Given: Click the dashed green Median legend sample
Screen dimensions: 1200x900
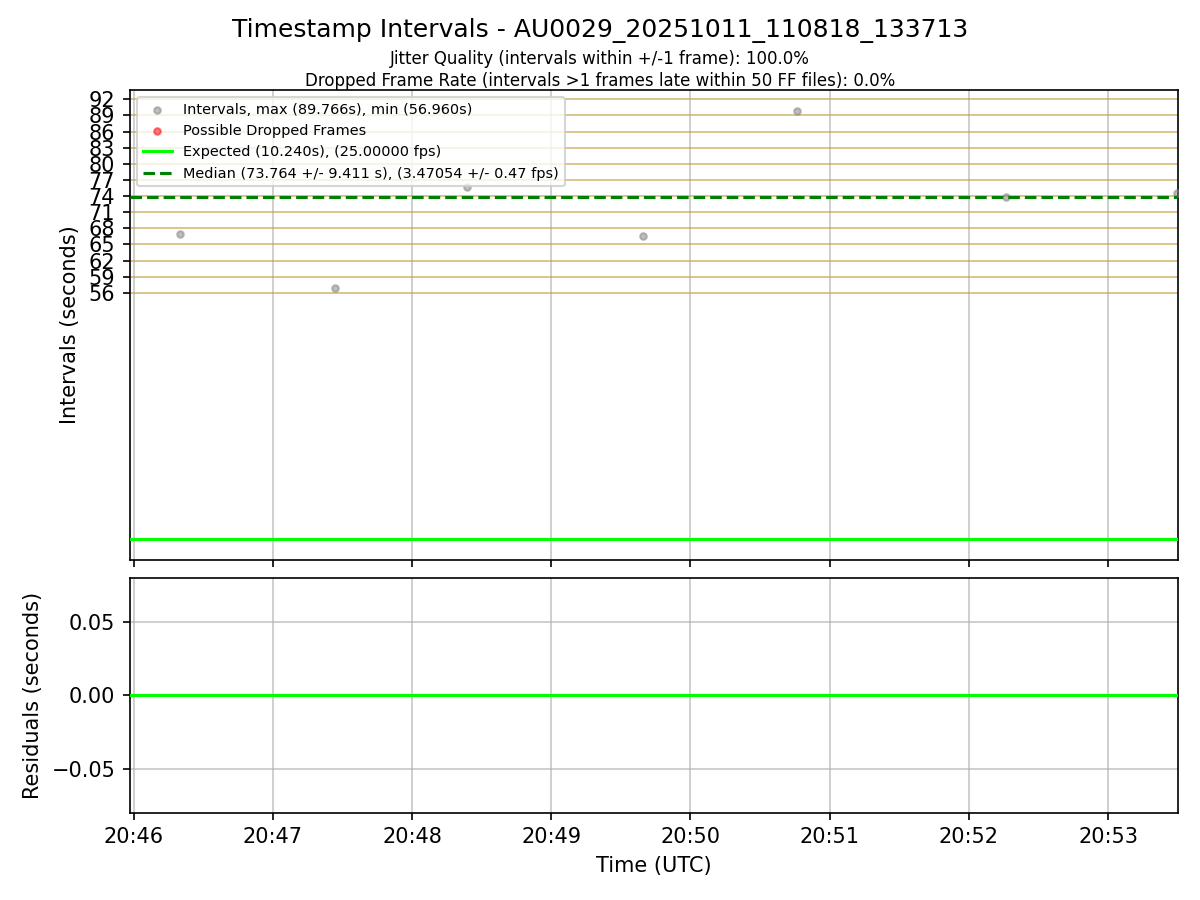Looking at the screenshot, I should pos(157,173).
